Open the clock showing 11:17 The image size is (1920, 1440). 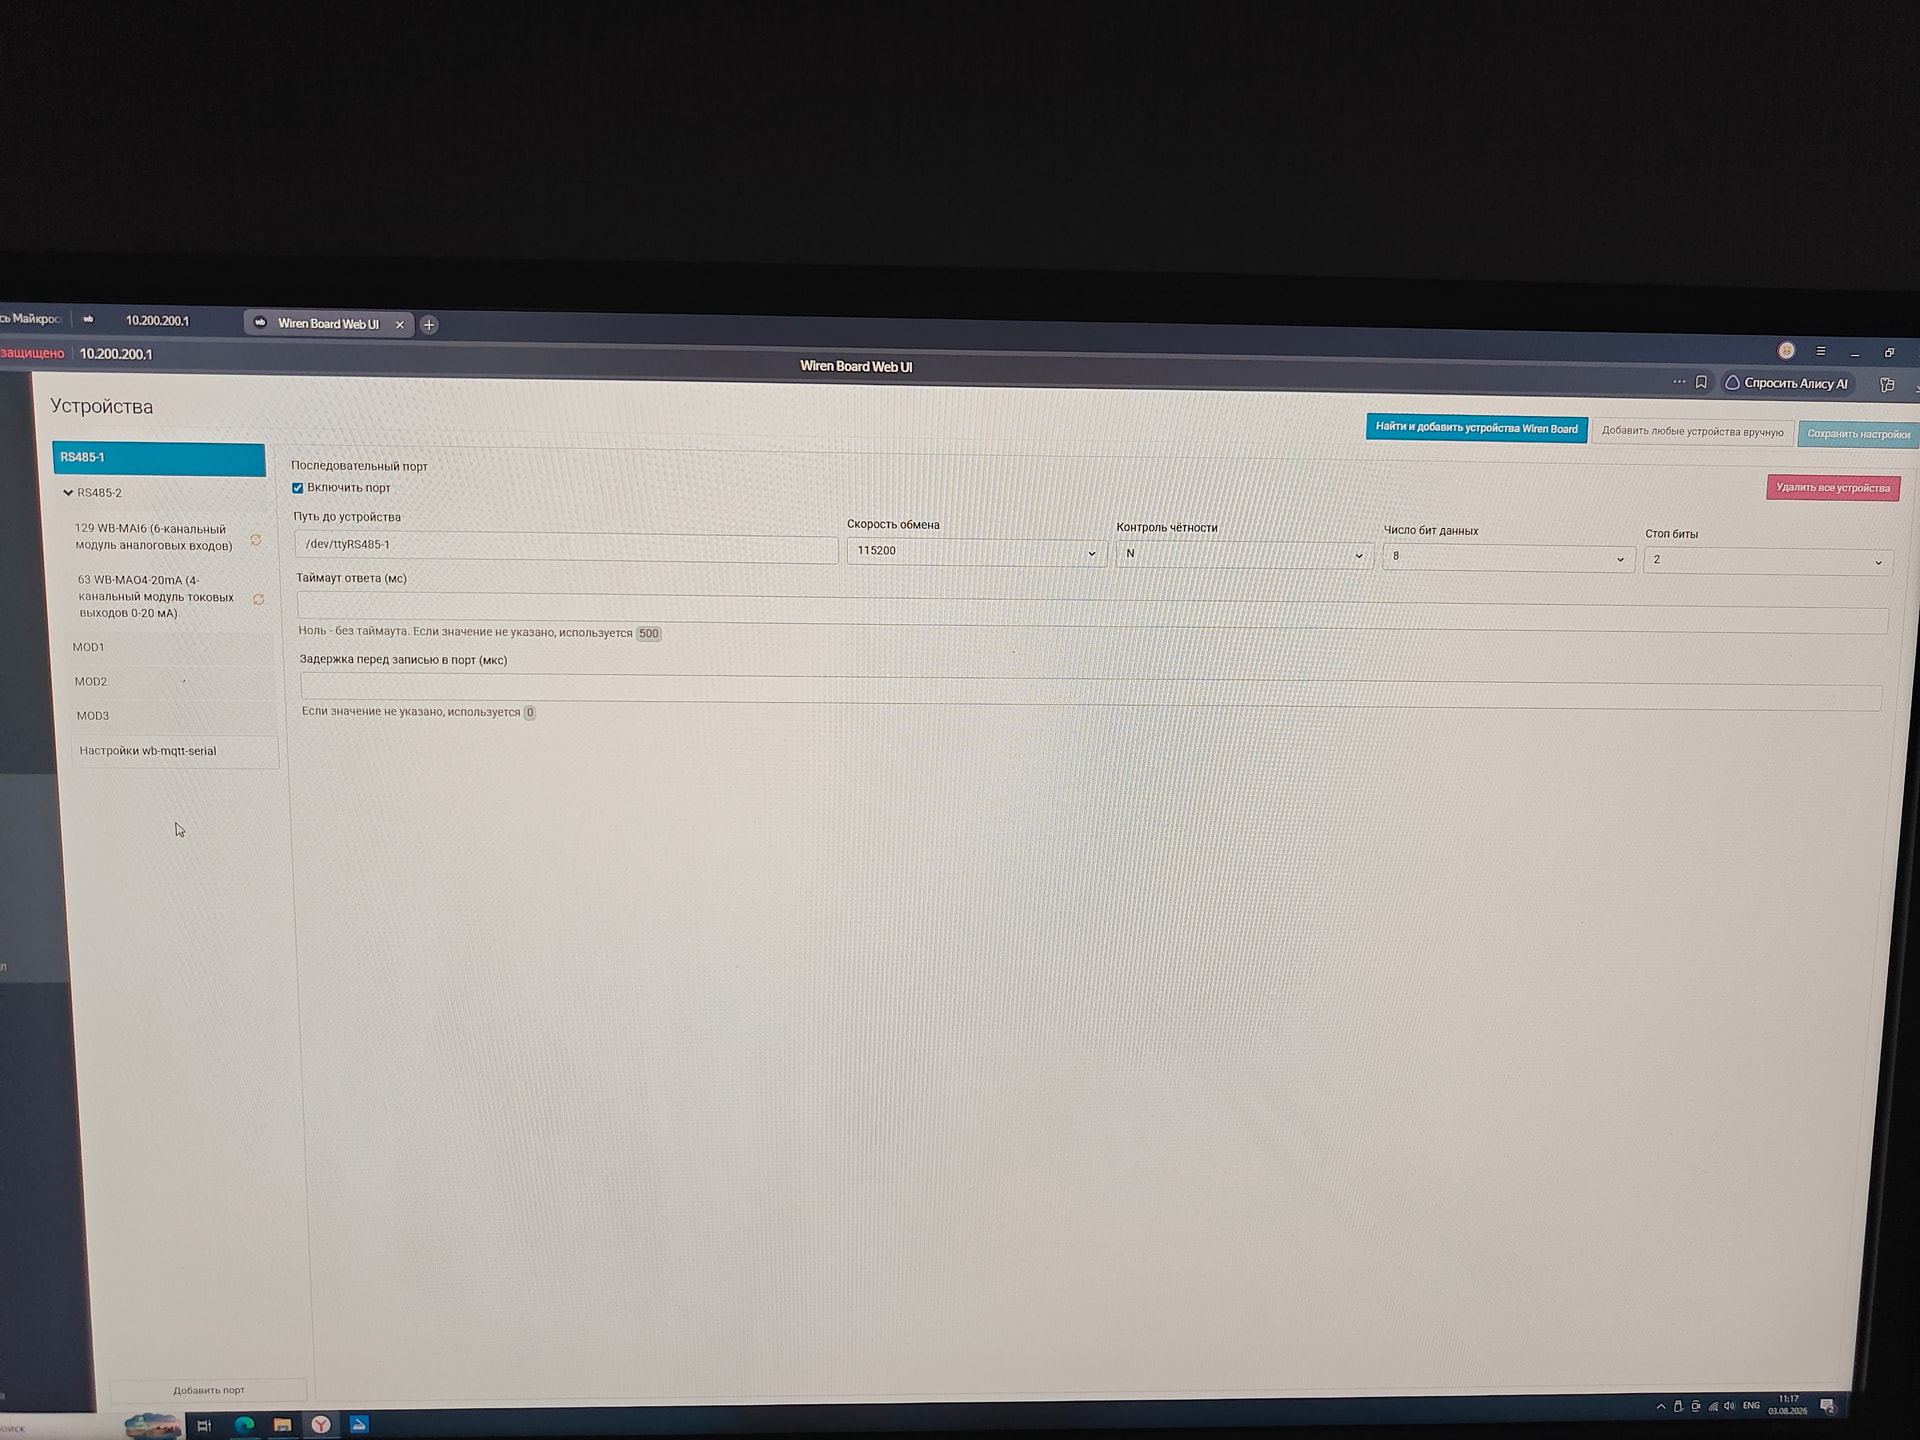(1788, 1405)
